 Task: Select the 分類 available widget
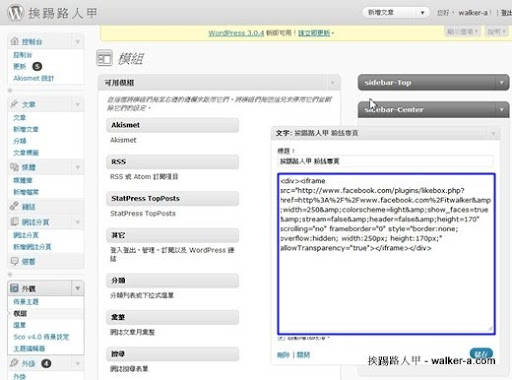coord(172,280)
